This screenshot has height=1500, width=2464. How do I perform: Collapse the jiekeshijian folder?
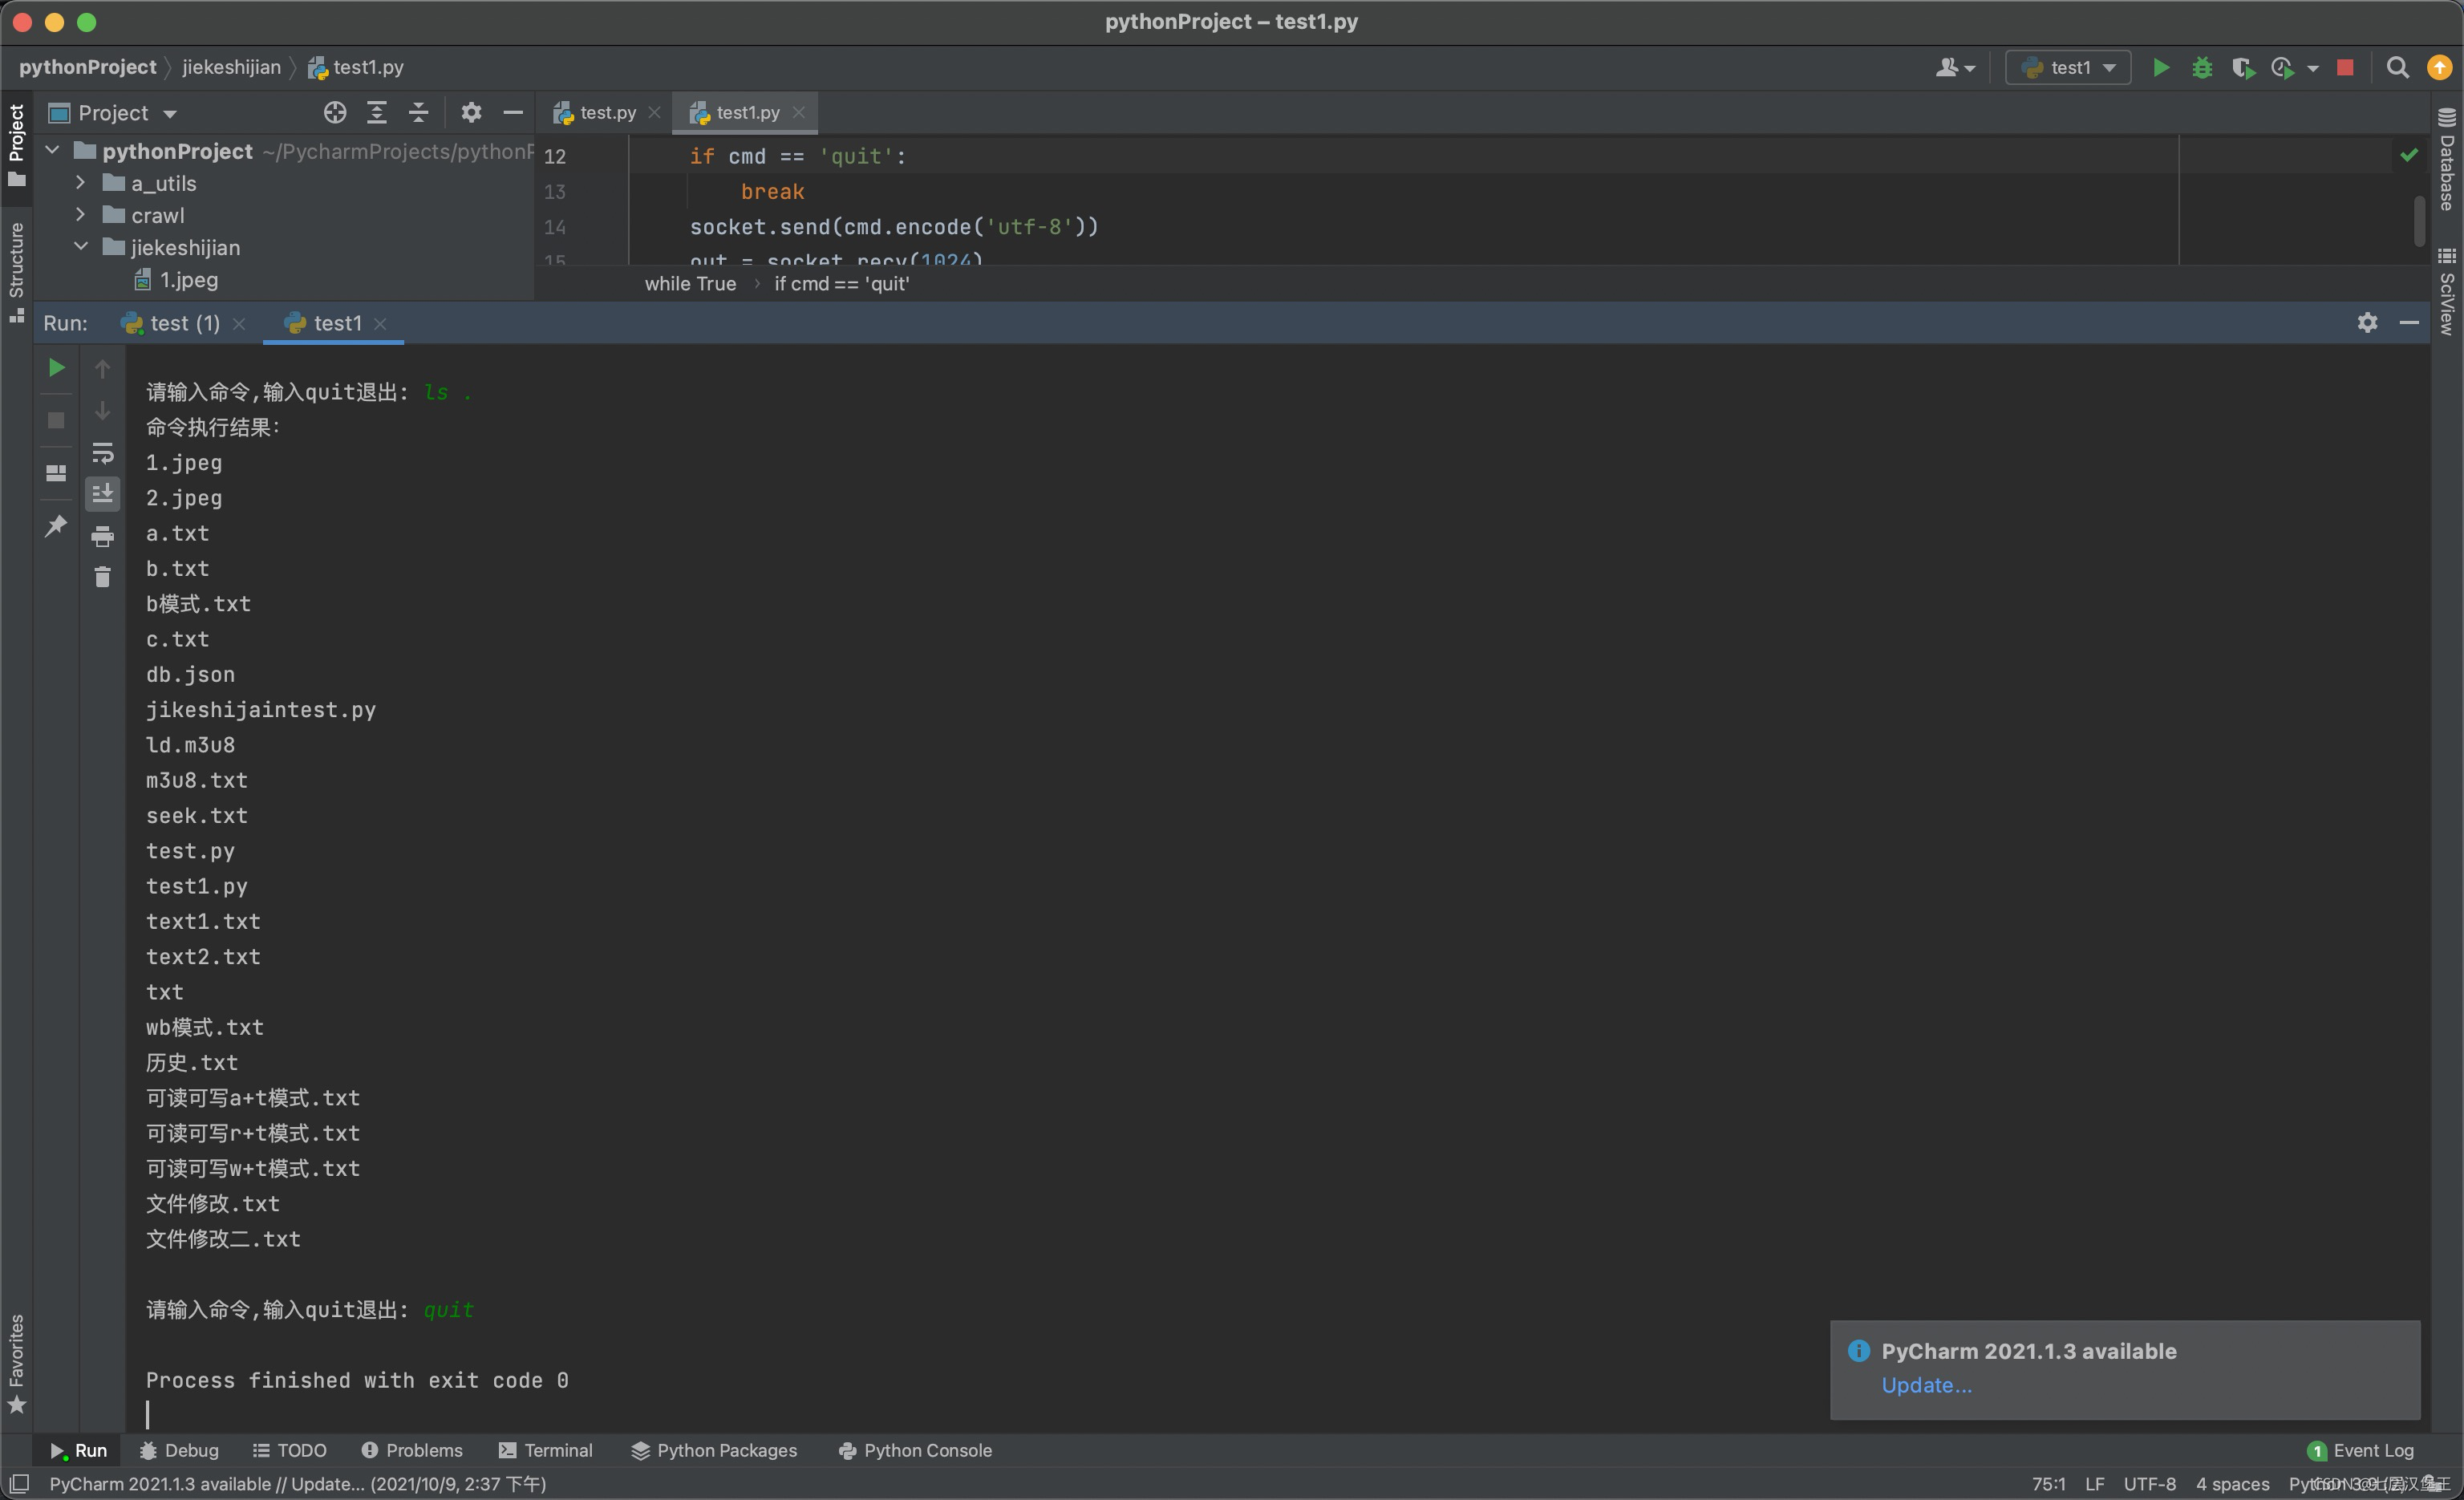[x=81, y=247]
